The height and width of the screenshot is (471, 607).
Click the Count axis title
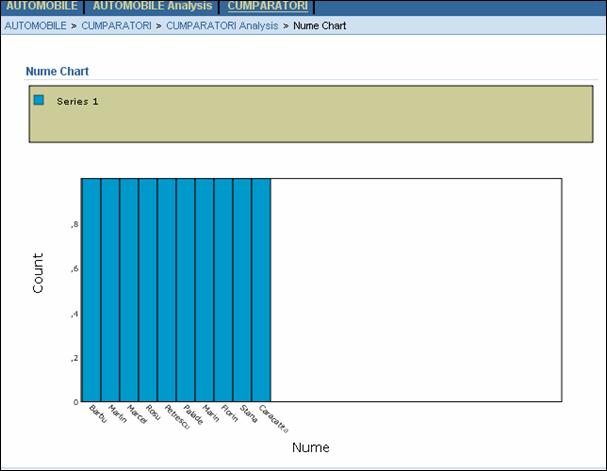[x=38, y=273]
